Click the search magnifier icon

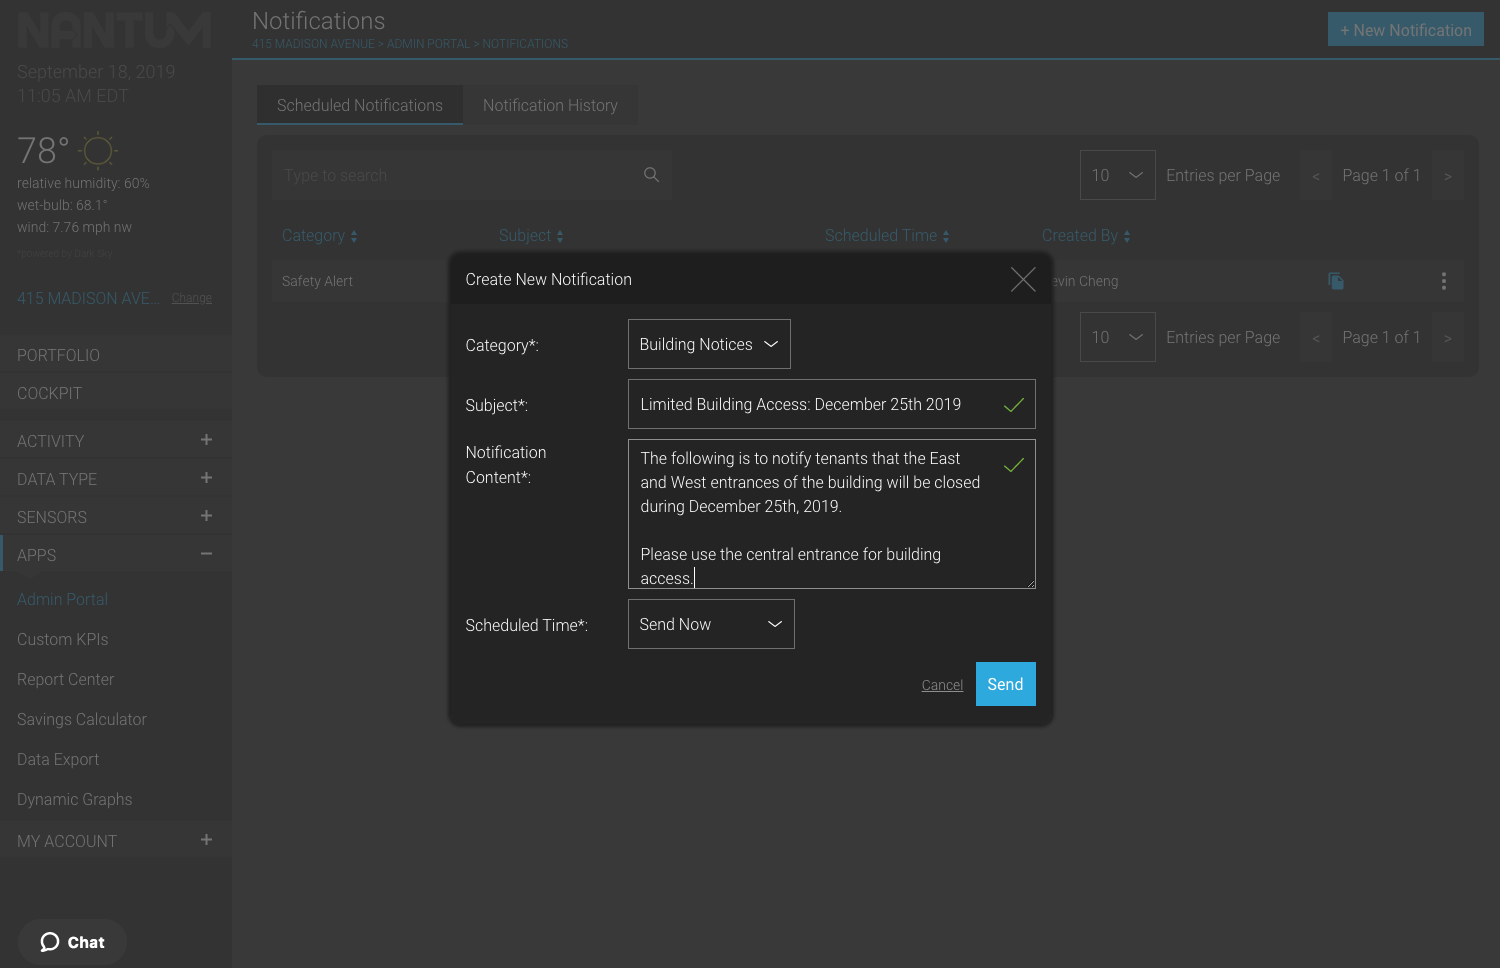pos(651,175)
